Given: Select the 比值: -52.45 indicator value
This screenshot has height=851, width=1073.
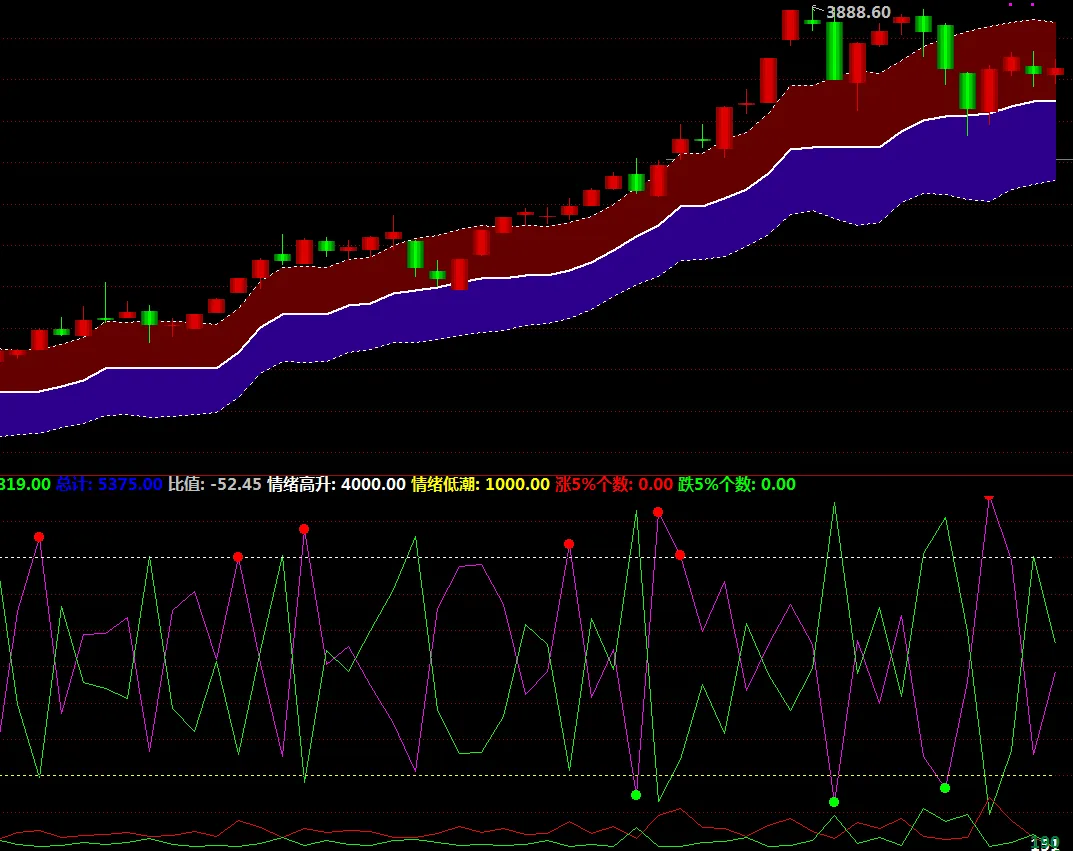Looking at the screenshot, I should [215, 484].
